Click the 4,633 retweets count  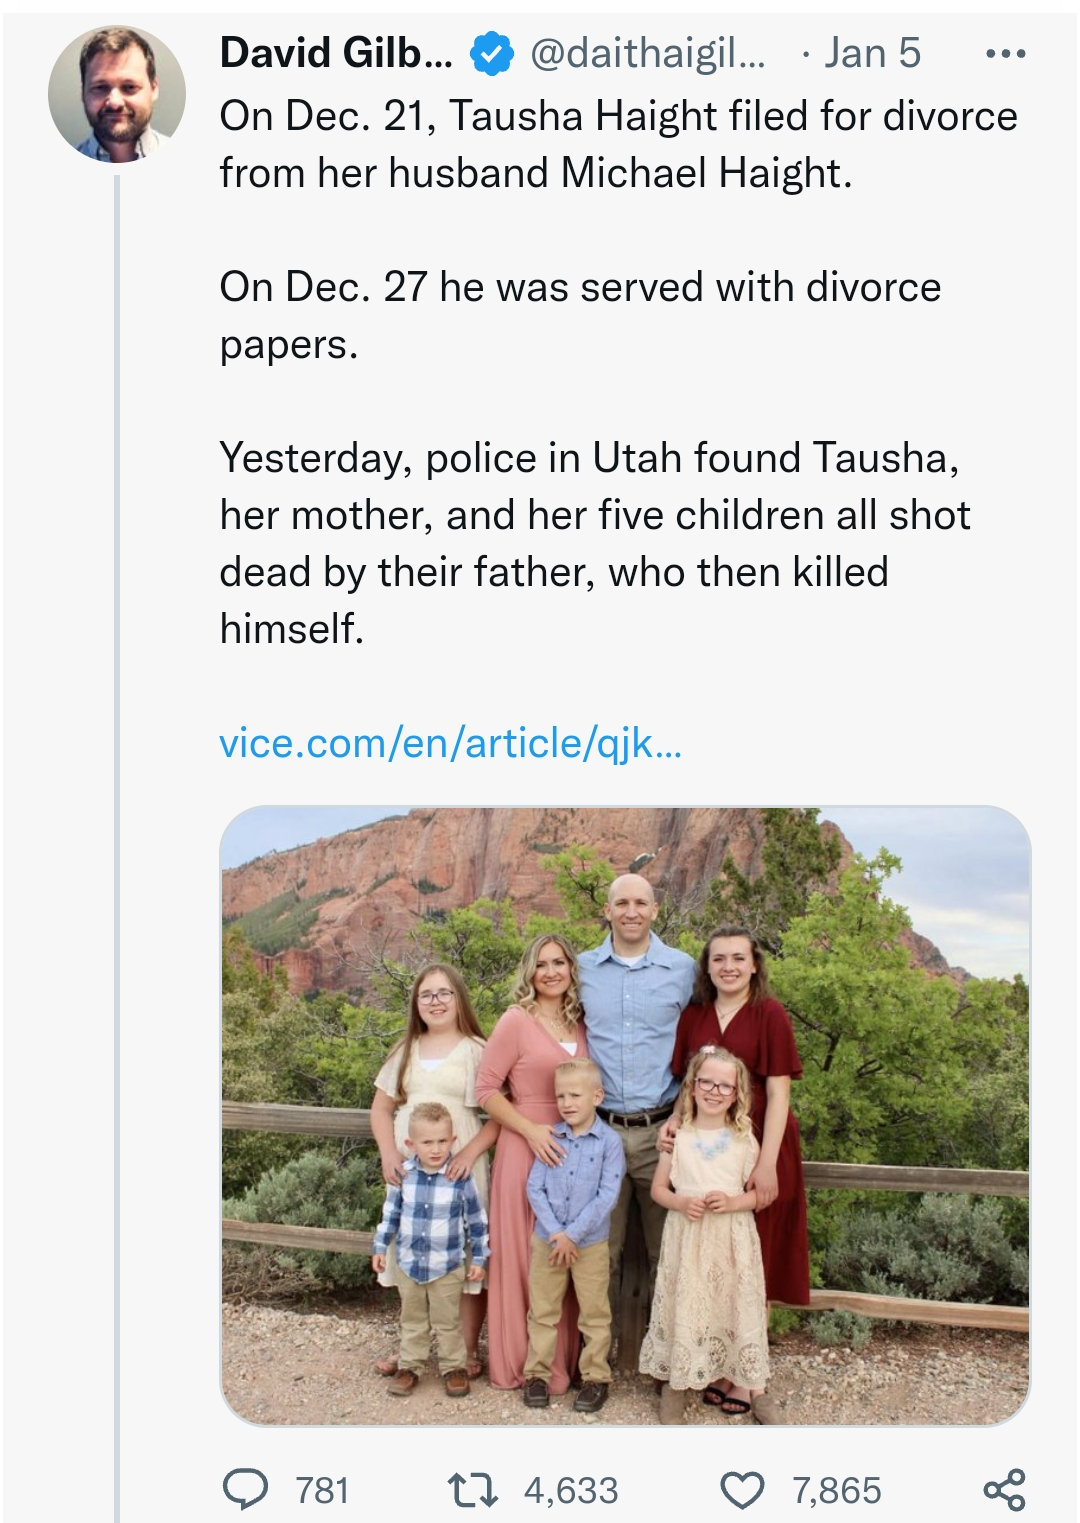pyautogui.click(x=571, y=1490)
